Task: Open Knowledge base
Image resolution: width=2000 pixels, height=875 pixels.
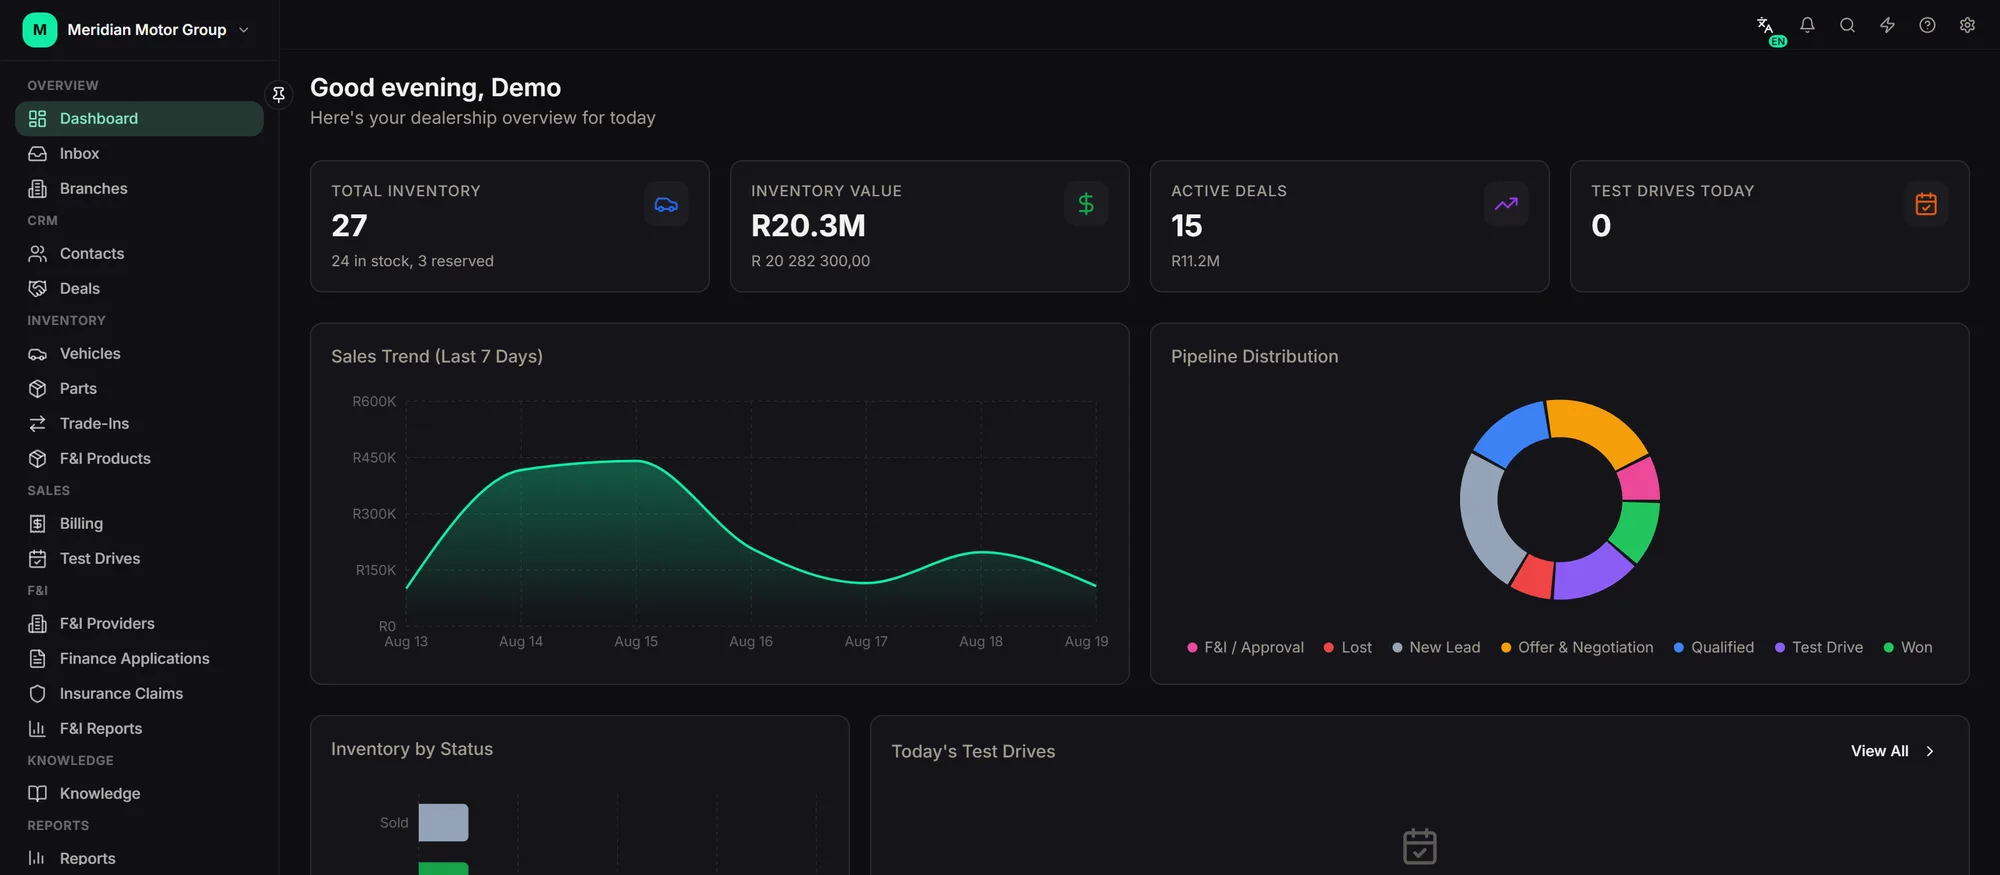Action: 139,793
